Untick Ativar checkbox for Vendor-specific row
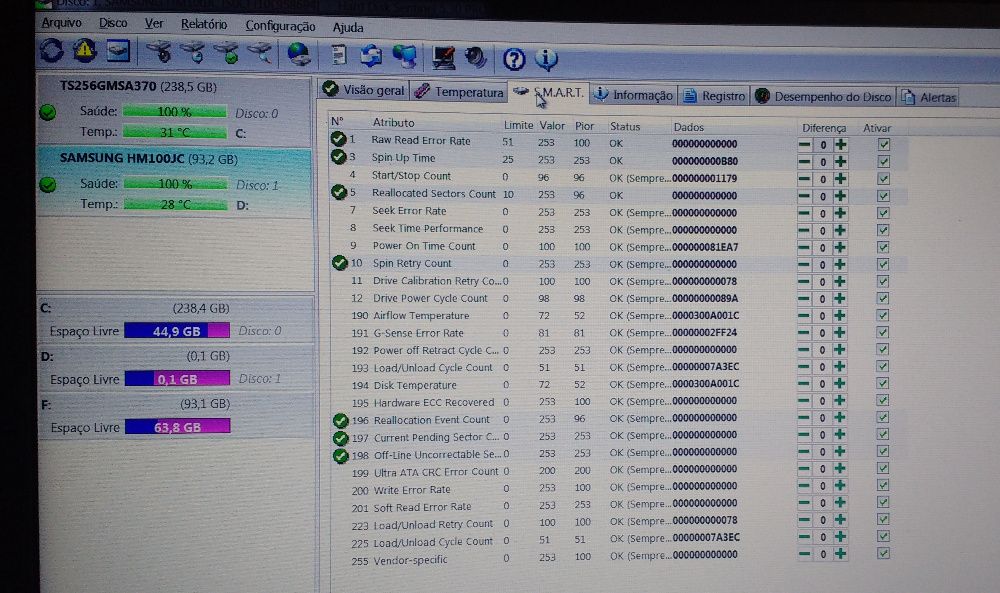This screenshot has width=1000, height=593. pos(883,553)
